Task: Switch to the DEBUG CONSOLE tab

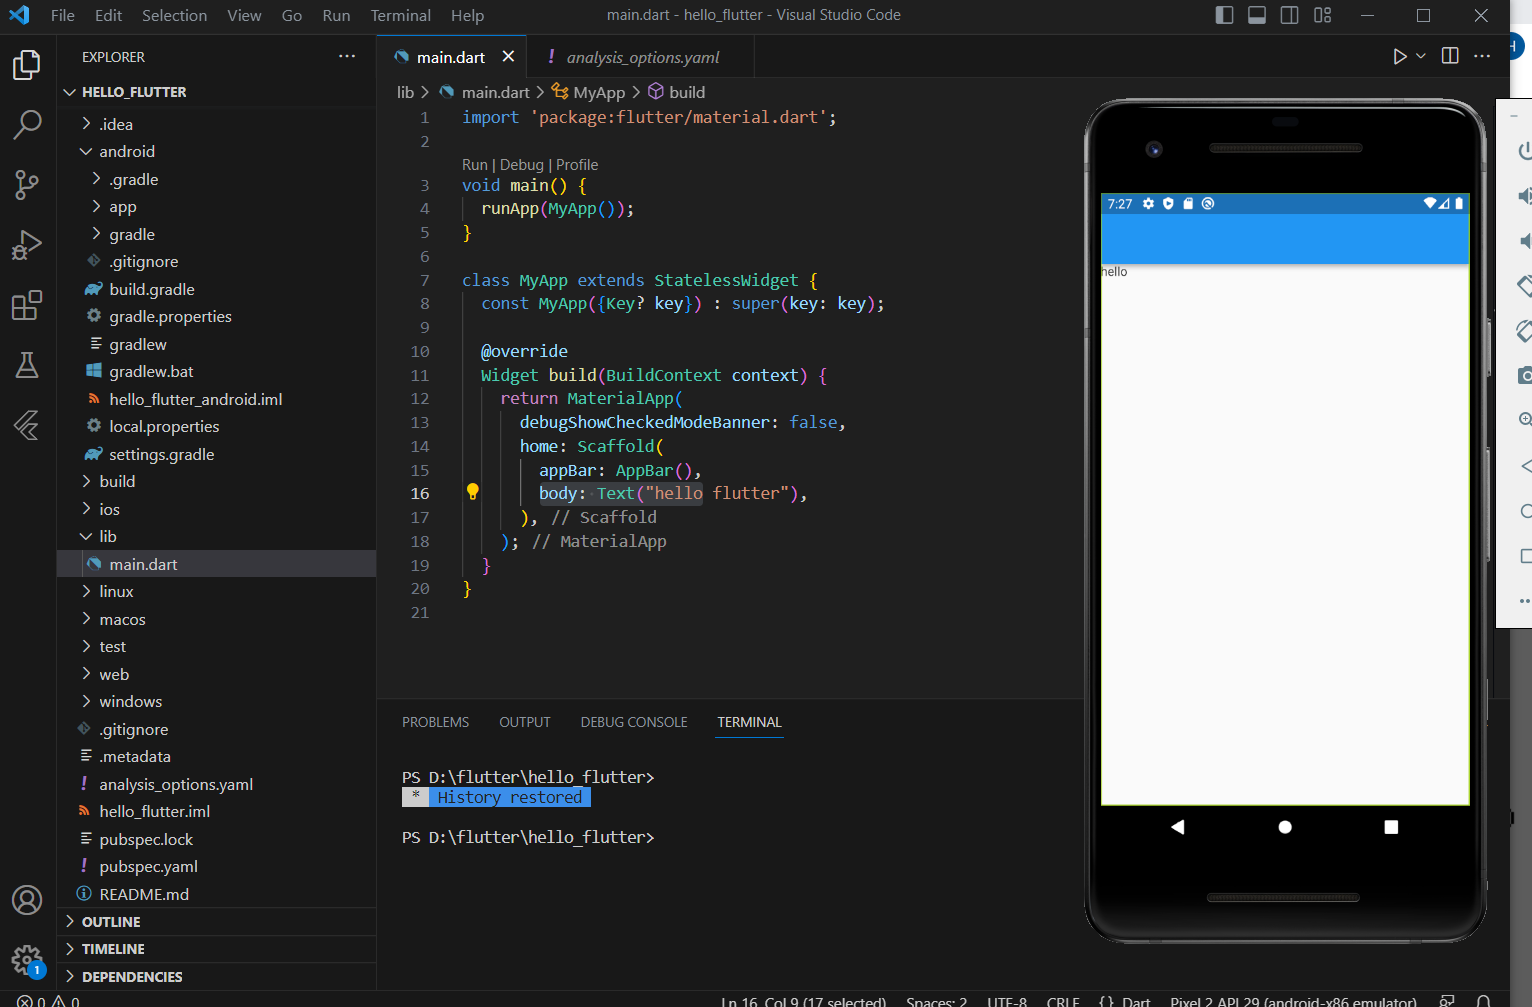Action: [x=634, y=722]
